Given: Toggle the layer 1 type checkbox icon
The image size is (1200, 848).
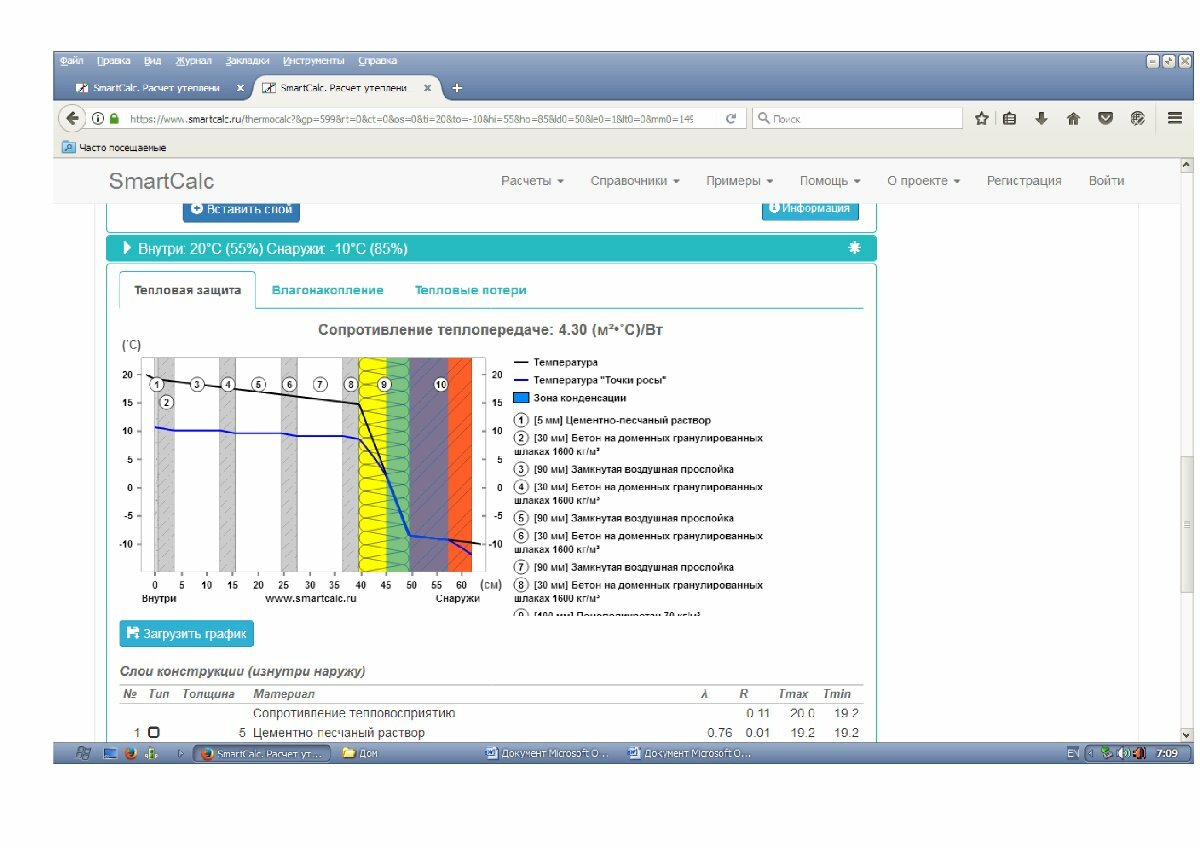Looking at the screenshot, I should click(154, 733).
